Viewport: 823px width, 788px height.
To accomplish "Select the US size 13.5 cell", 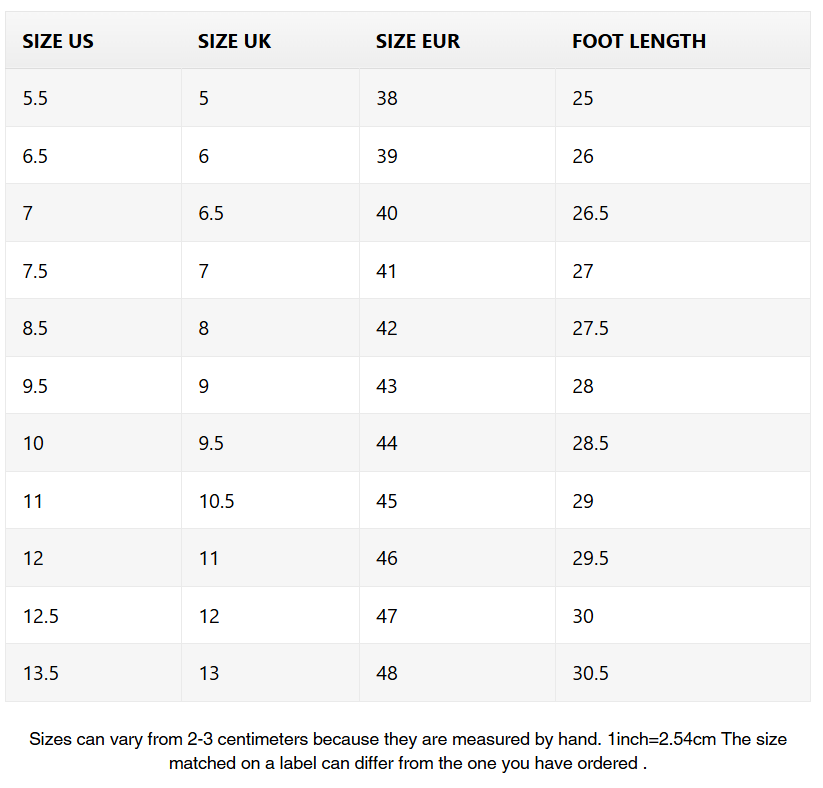I will pyautogui.click(x=93, y=673).
